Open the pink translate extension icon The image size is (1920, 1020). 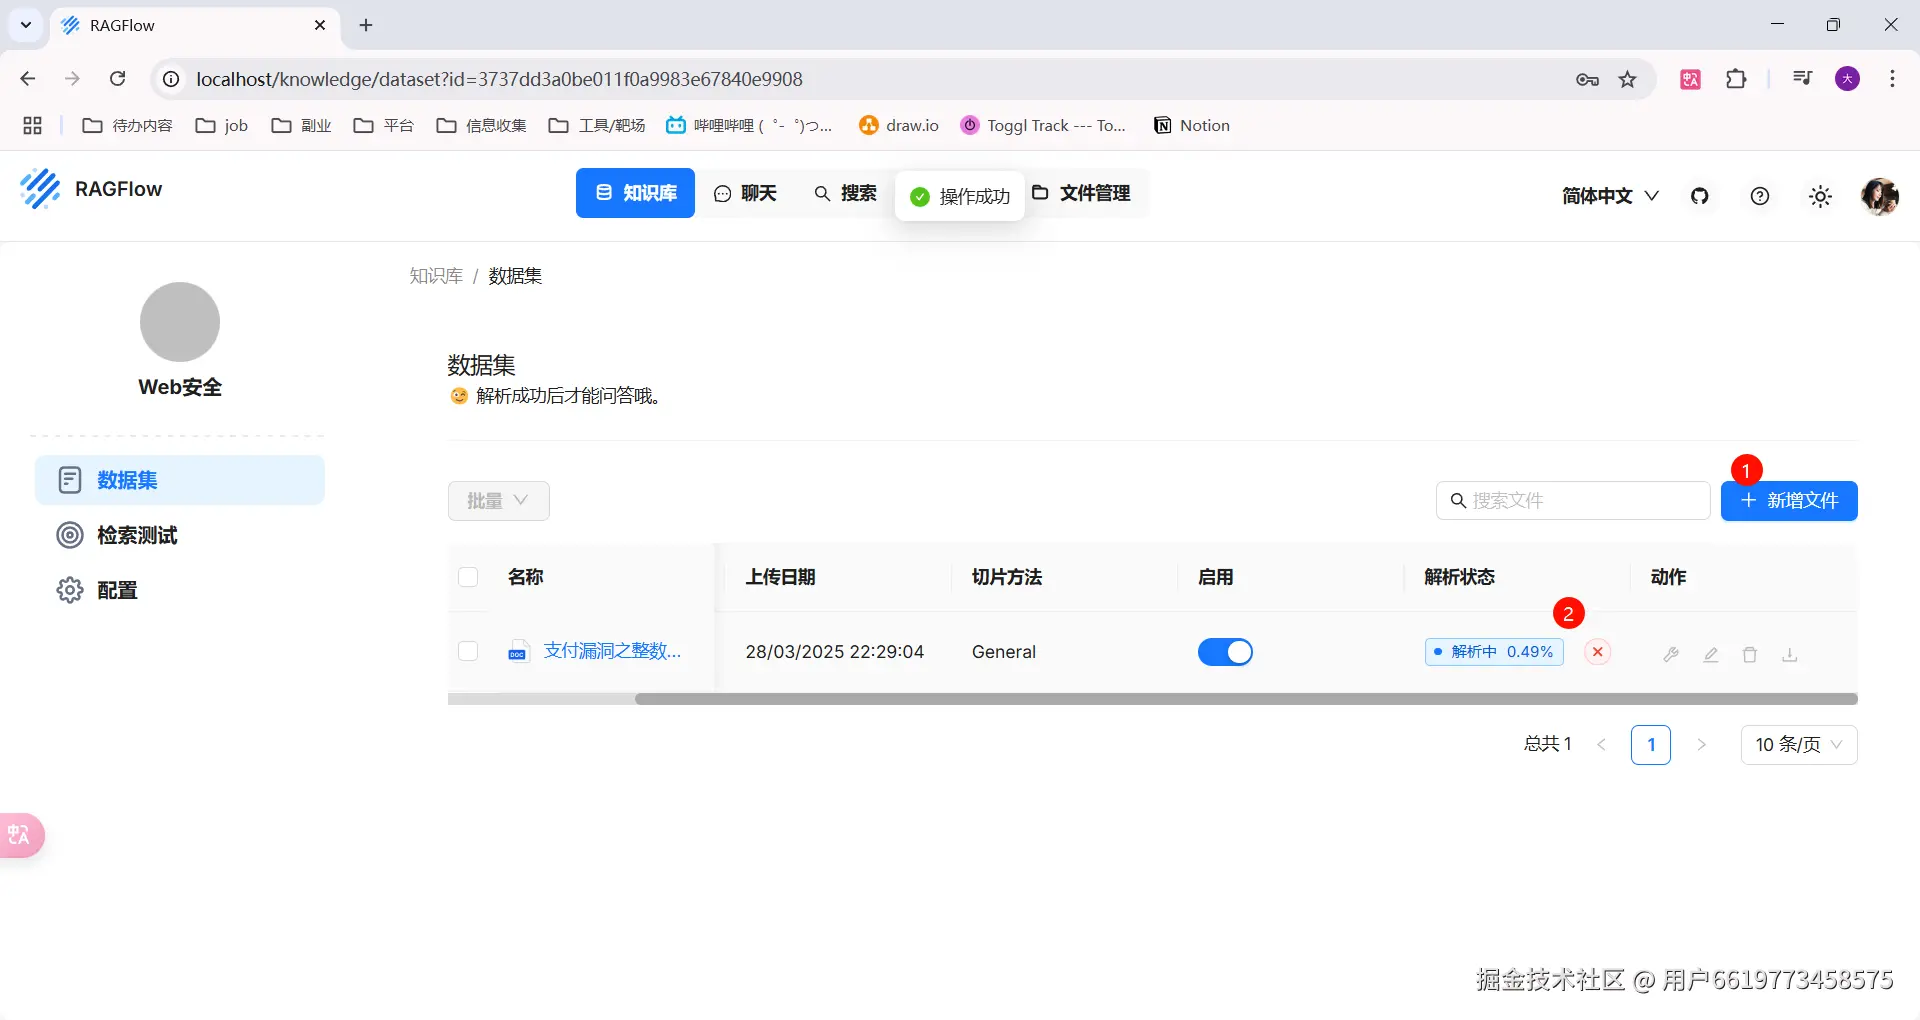[x=1691, y=79]
